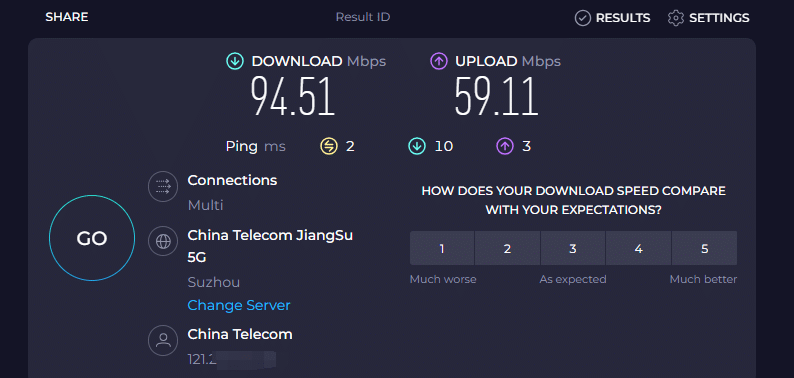
Task: Toggle the Multi connections mode
Action: pos(205,205)
